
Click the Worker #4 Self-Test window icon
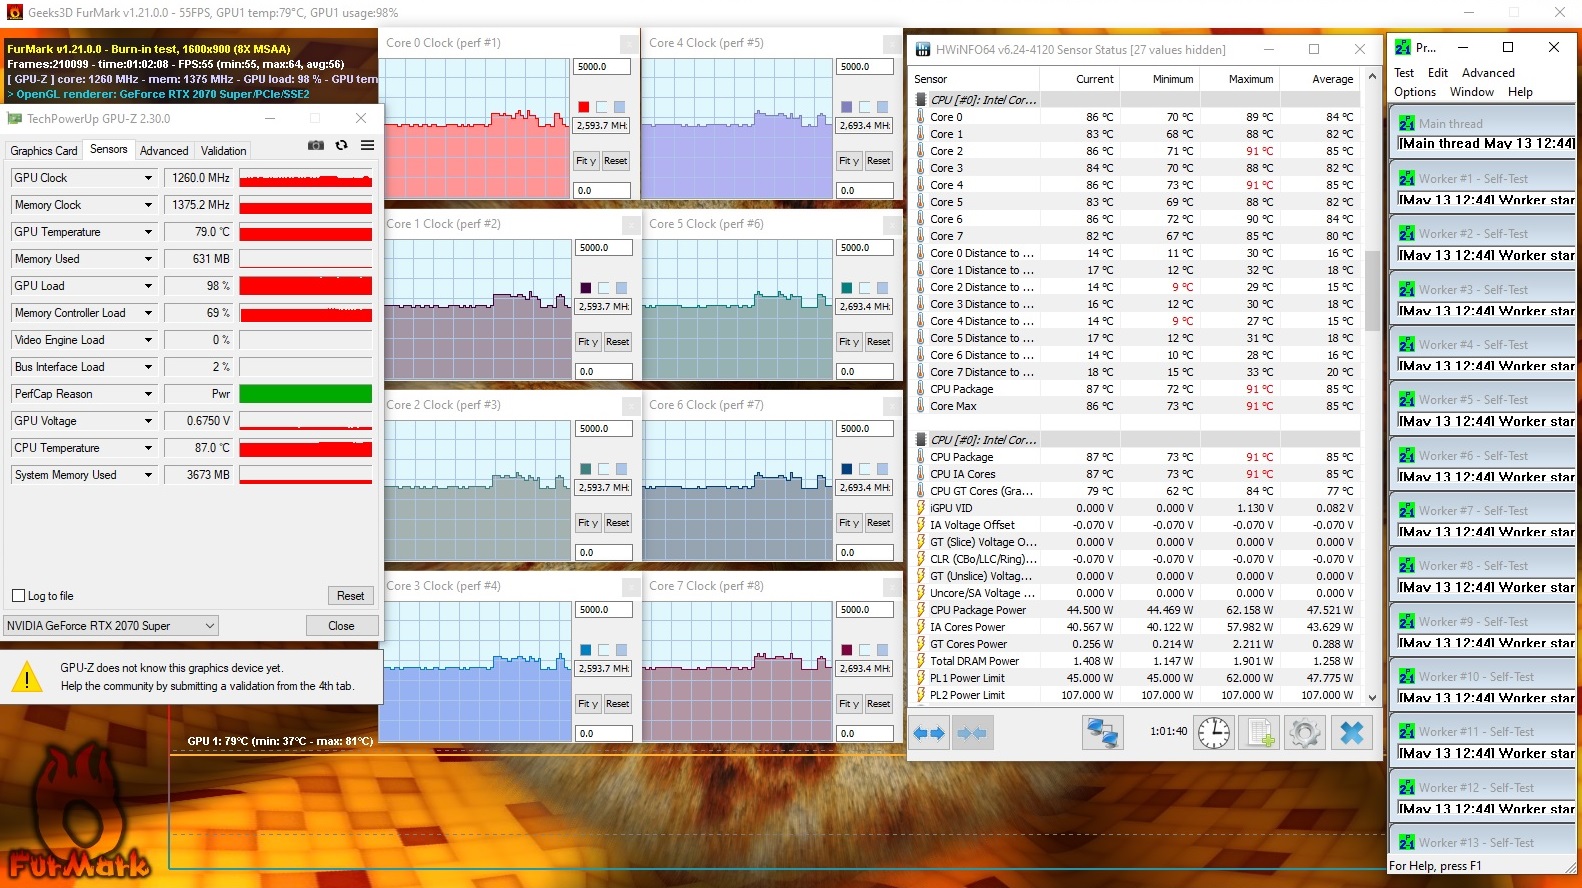[x=1407, y=344]
